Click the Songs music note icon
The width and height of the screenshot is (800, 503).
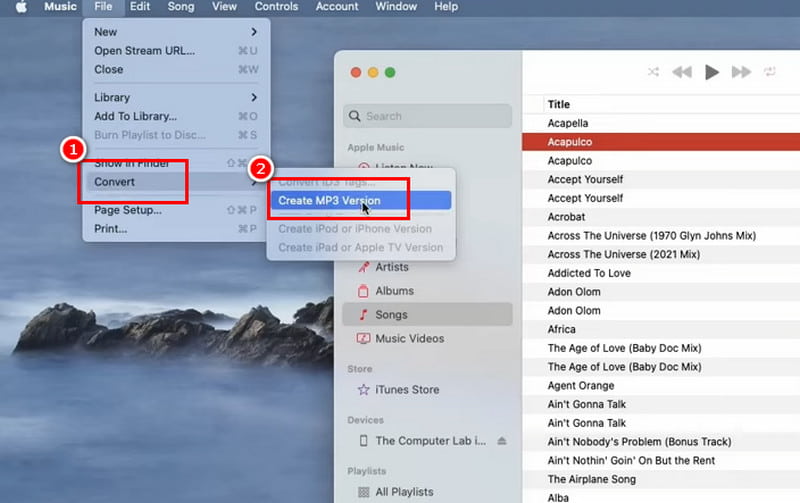(363, 314)
